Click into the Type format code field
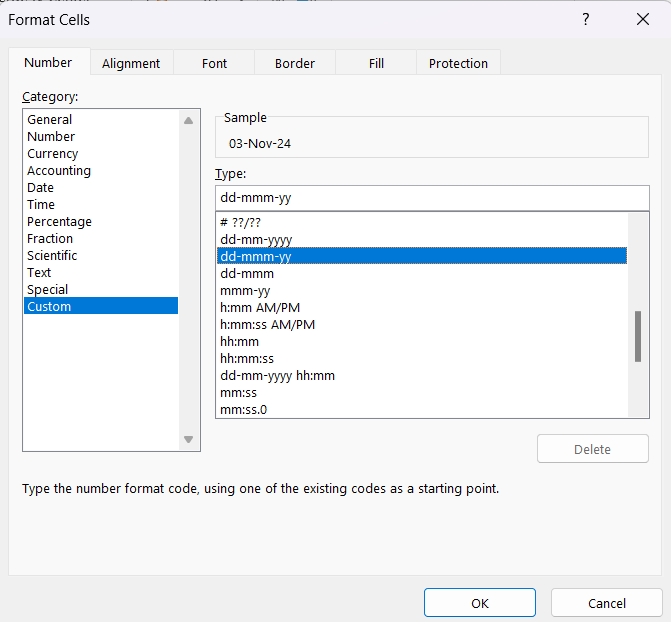The height and width of the screenshot is (622, 671). (432, 198)
